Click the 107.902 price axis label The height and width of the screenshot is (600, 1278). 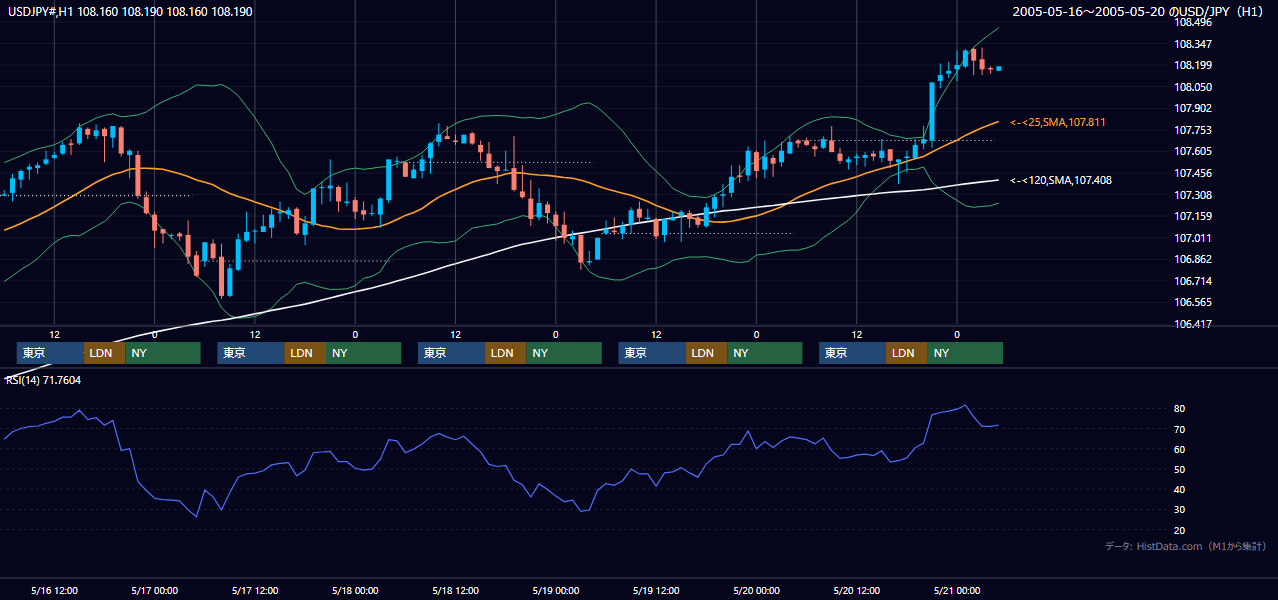click(1194, 108)
